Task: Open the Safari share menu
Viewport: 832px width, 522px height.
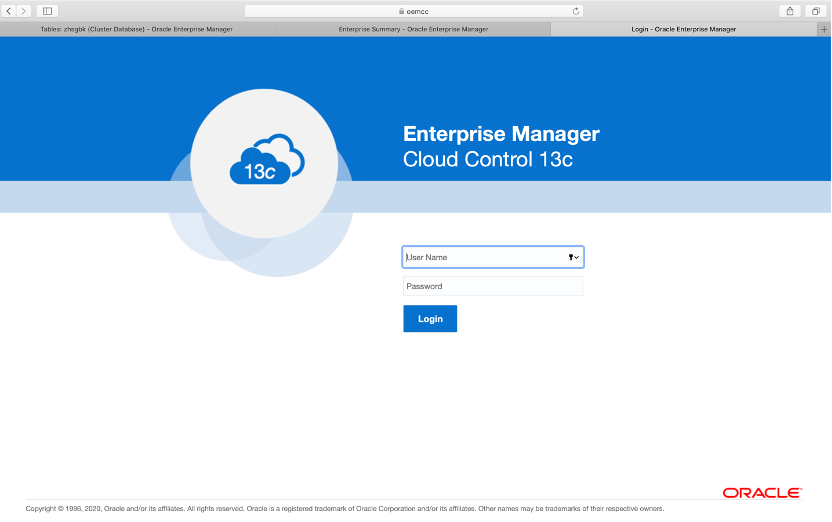Action: pos(790,11)
